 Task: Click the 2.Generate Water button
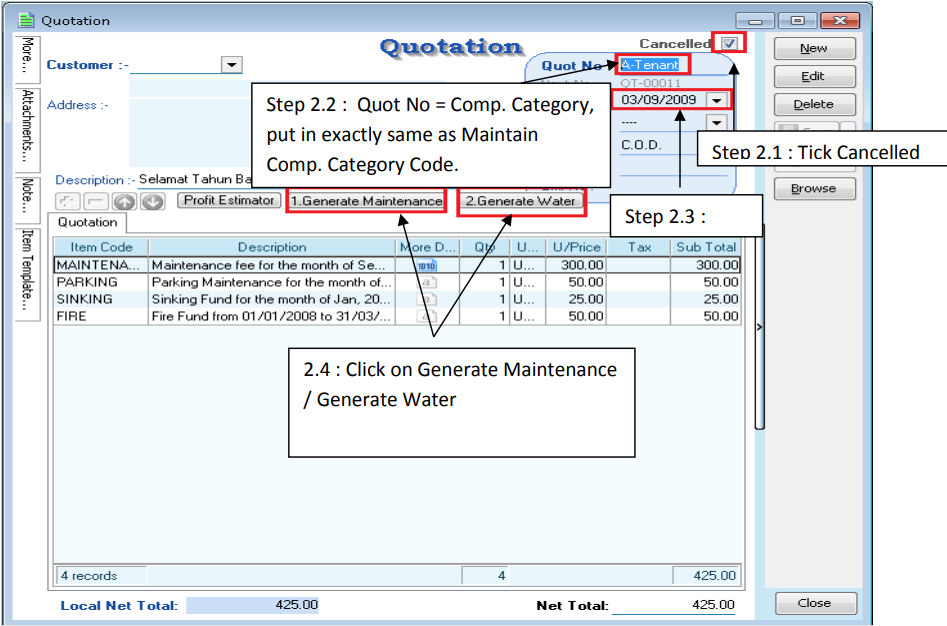(x=520, y=201)
